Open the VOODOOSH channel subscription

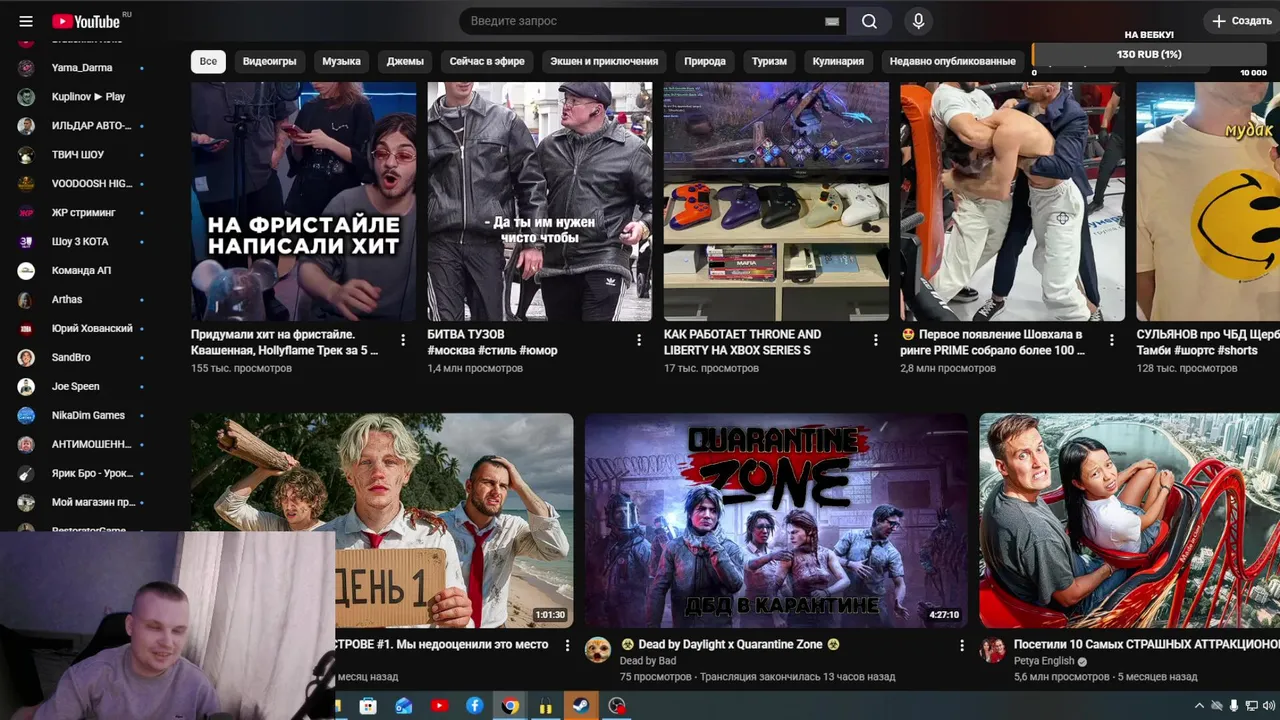(x=80, y=184)
